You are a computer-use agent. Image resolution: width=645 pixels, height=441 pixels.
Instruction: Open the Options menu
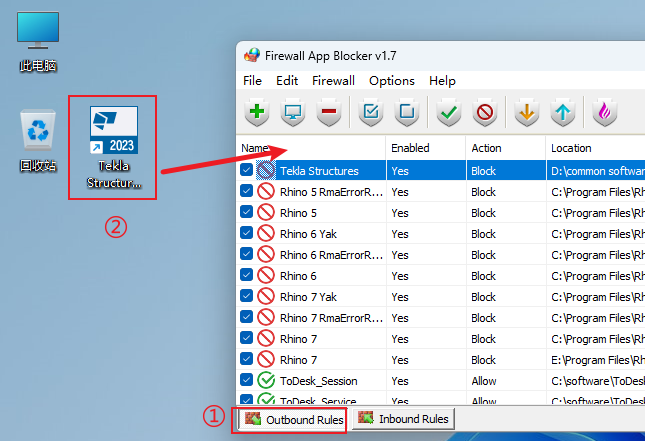[392, 81]
